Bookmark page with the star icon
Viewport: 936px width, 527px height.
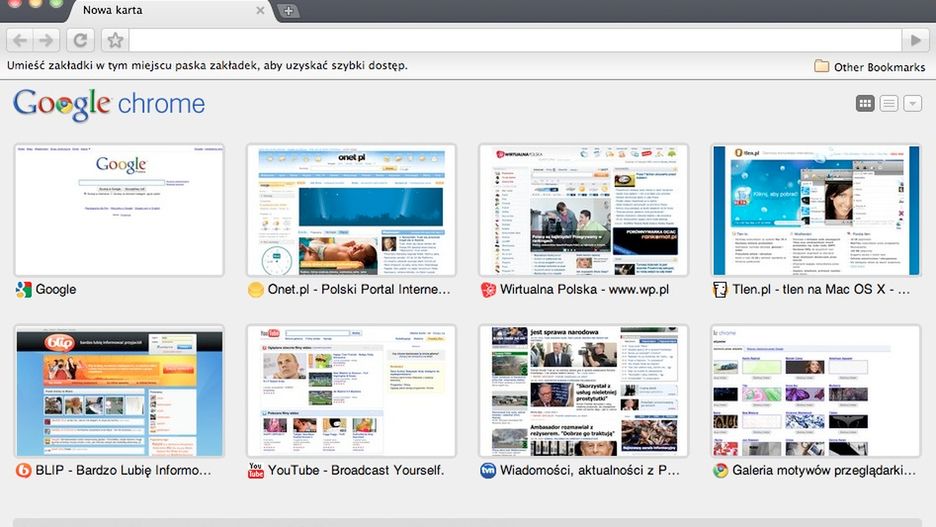(x=115, y=41)
